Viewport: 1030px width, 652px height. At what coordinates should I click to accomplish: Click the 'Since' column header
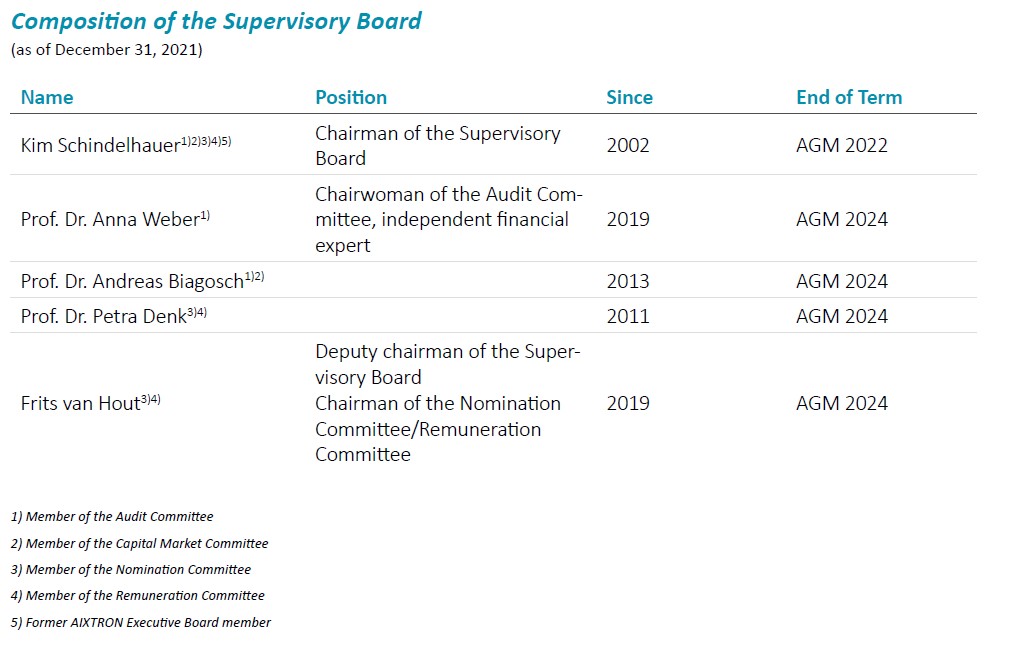[629, 97]
